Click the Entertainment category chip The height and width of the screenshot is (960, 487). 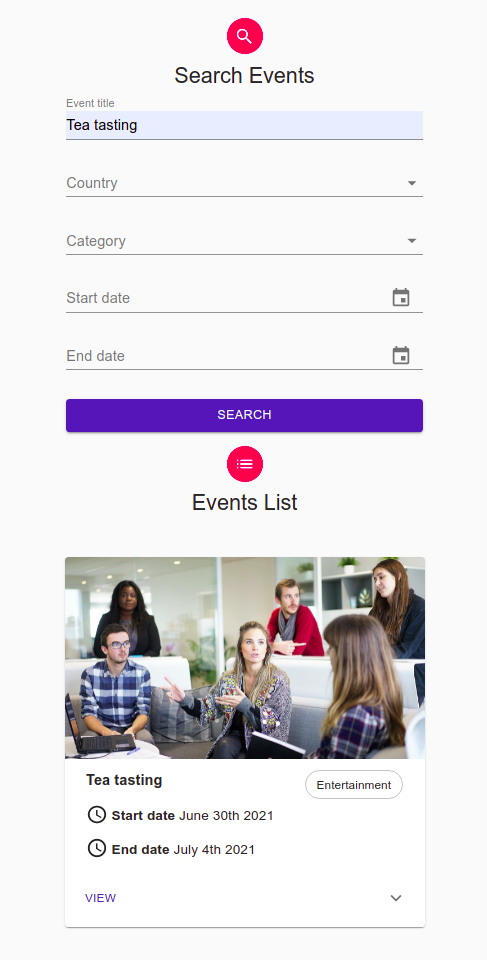pyautogui.click(x=353, y=785)
